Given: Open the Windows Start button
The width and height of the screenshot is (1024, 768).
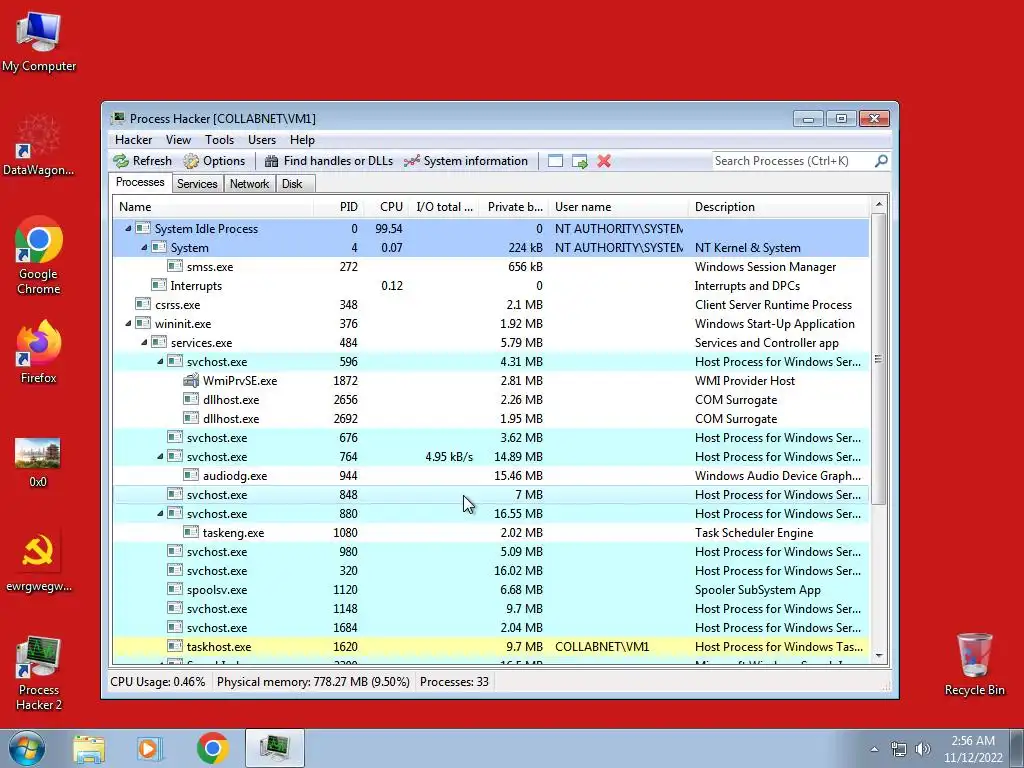Looking at the screenshot, I should [27, 748].
